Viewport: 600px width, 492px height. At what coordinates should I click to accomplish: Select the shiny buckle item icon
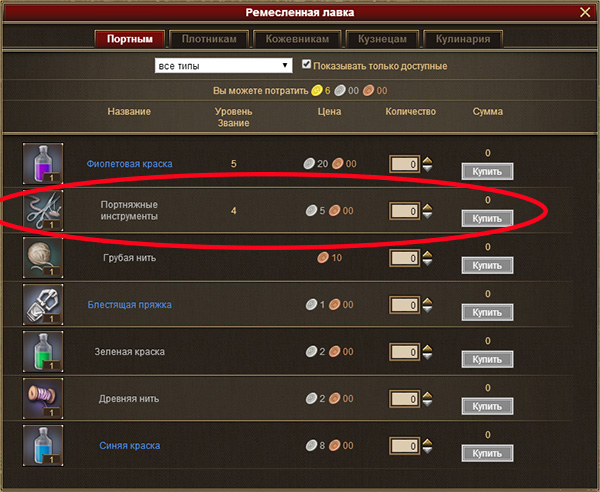point(43,305)
